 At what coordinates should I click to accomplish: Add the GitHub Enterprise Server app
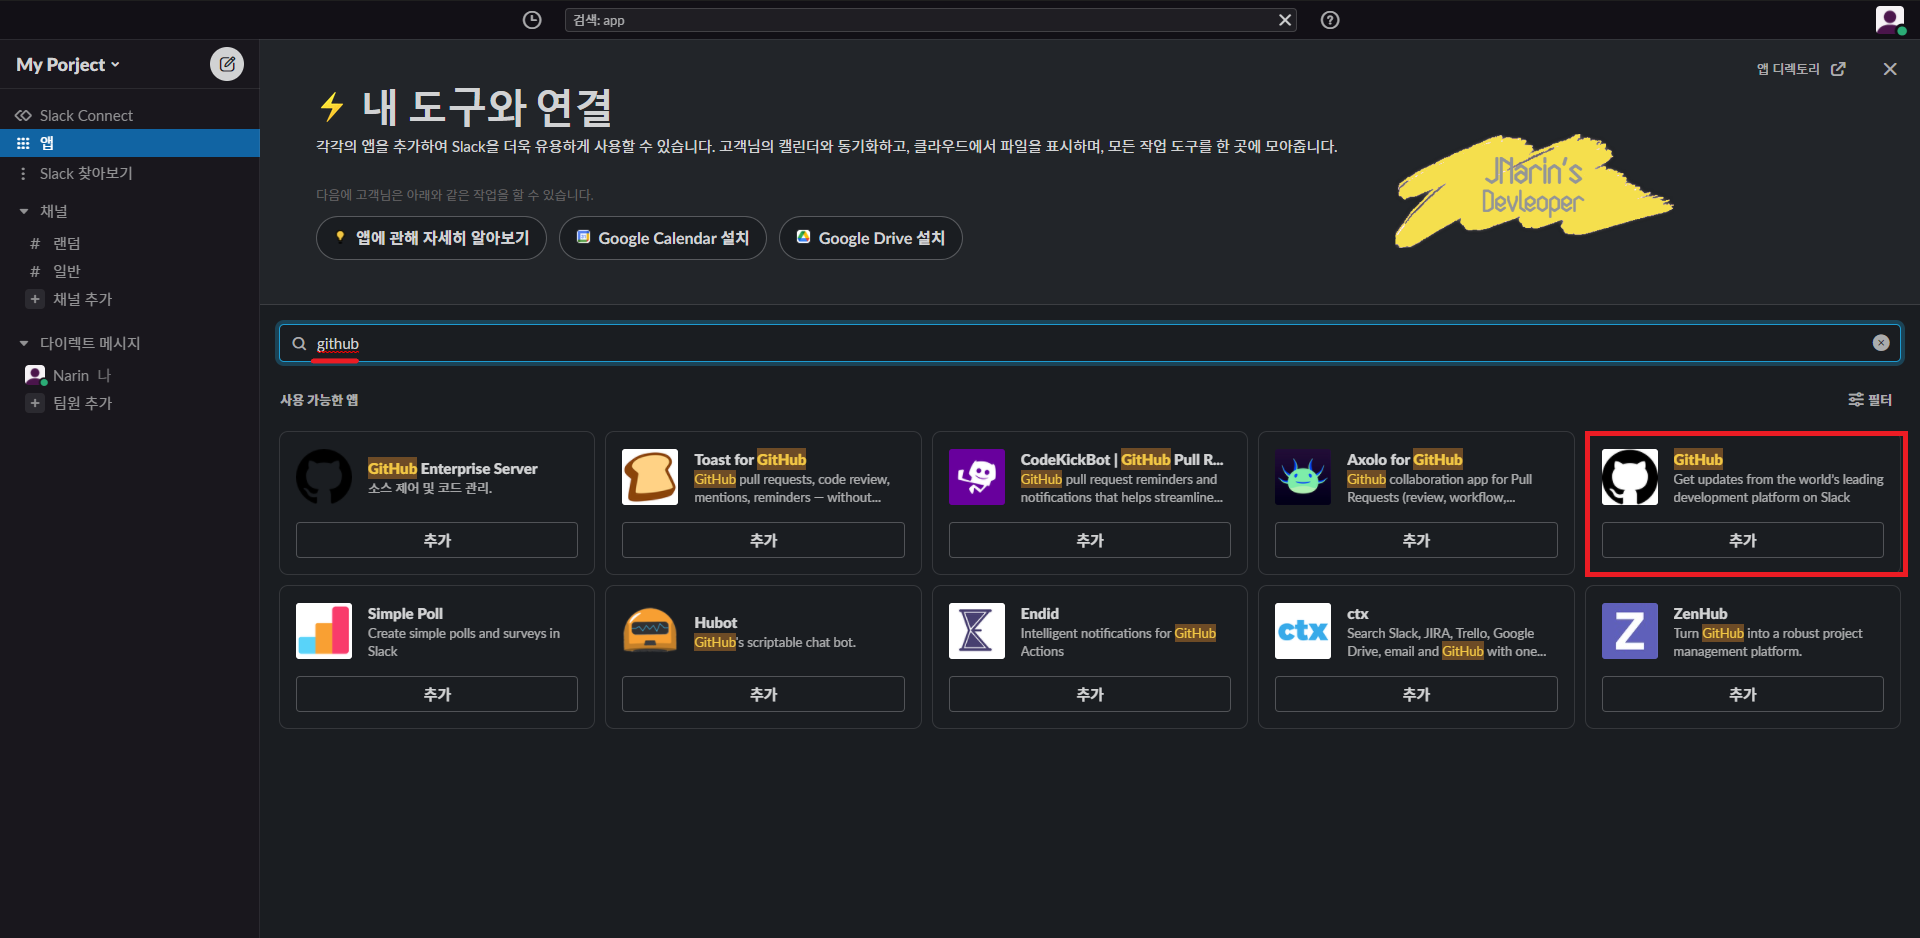[437, 540]
